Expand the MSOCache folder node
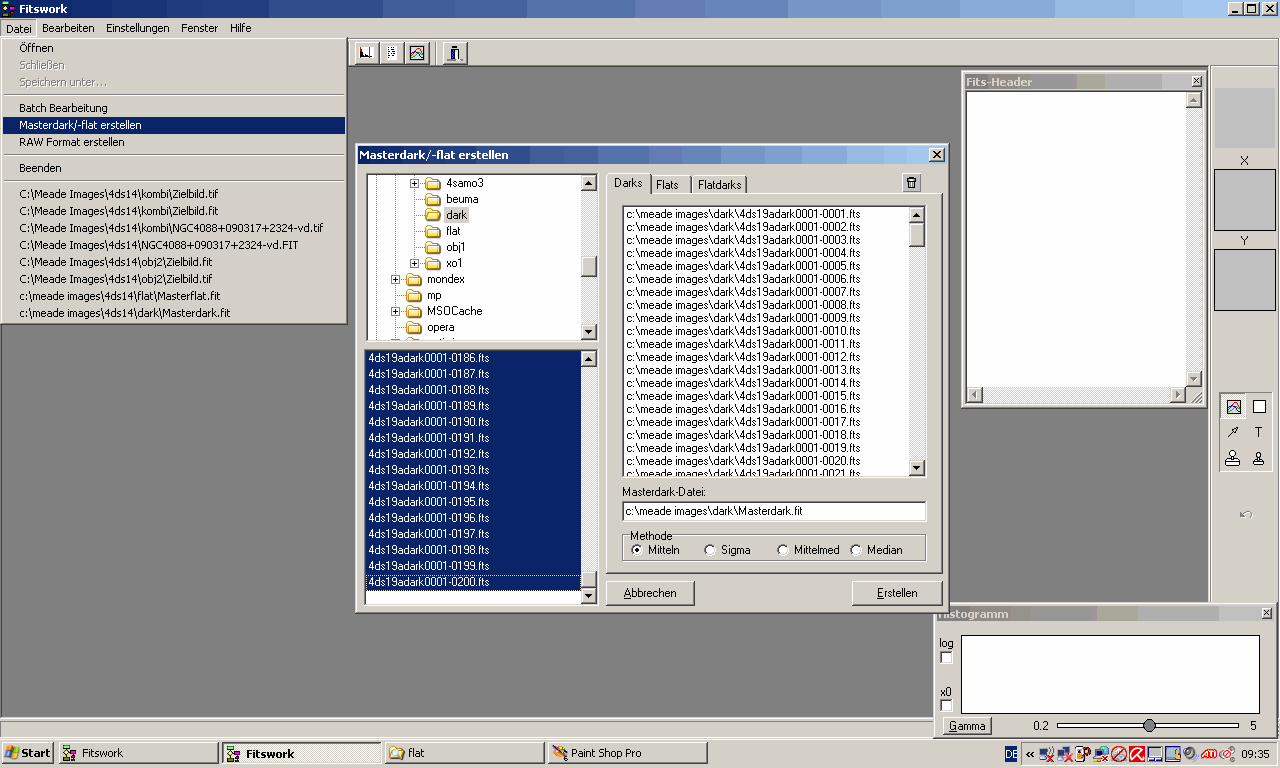Screen dimensions: 1280x768 pos(396,311)
